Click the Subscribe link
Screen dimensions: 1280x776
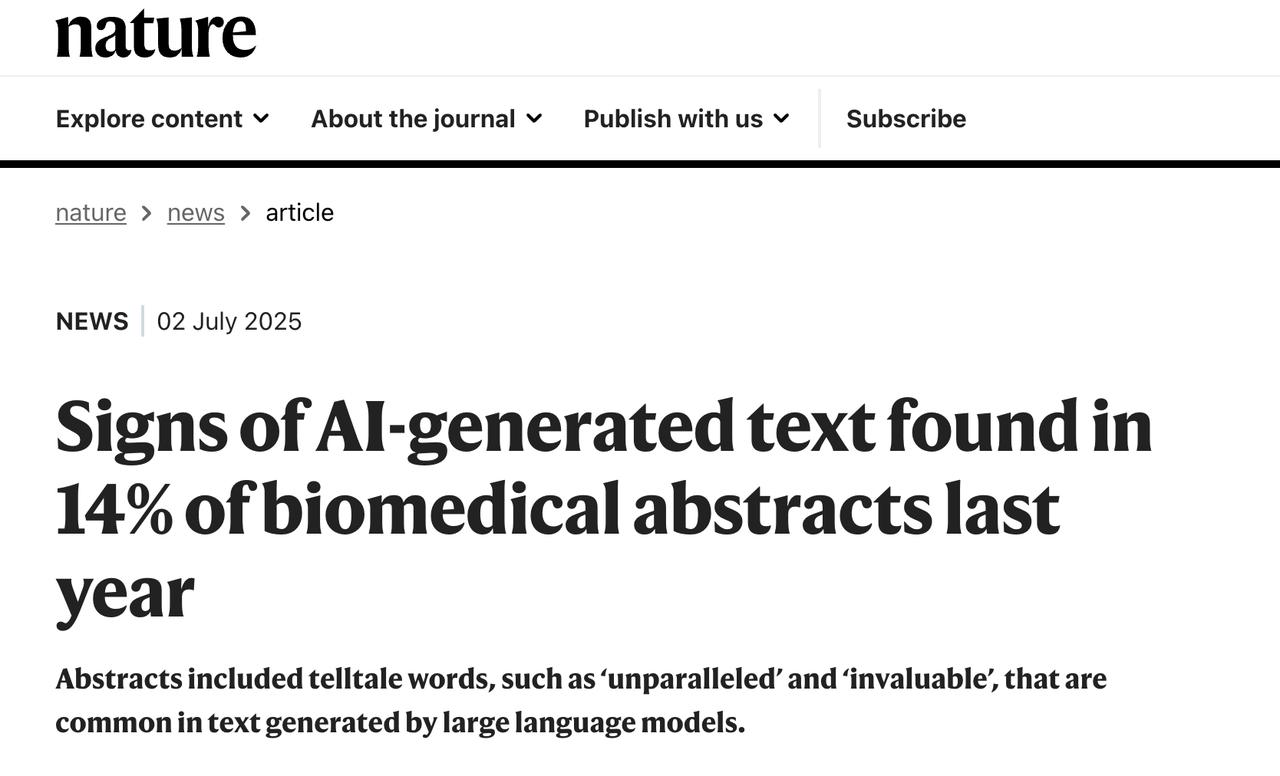point(906,119)
